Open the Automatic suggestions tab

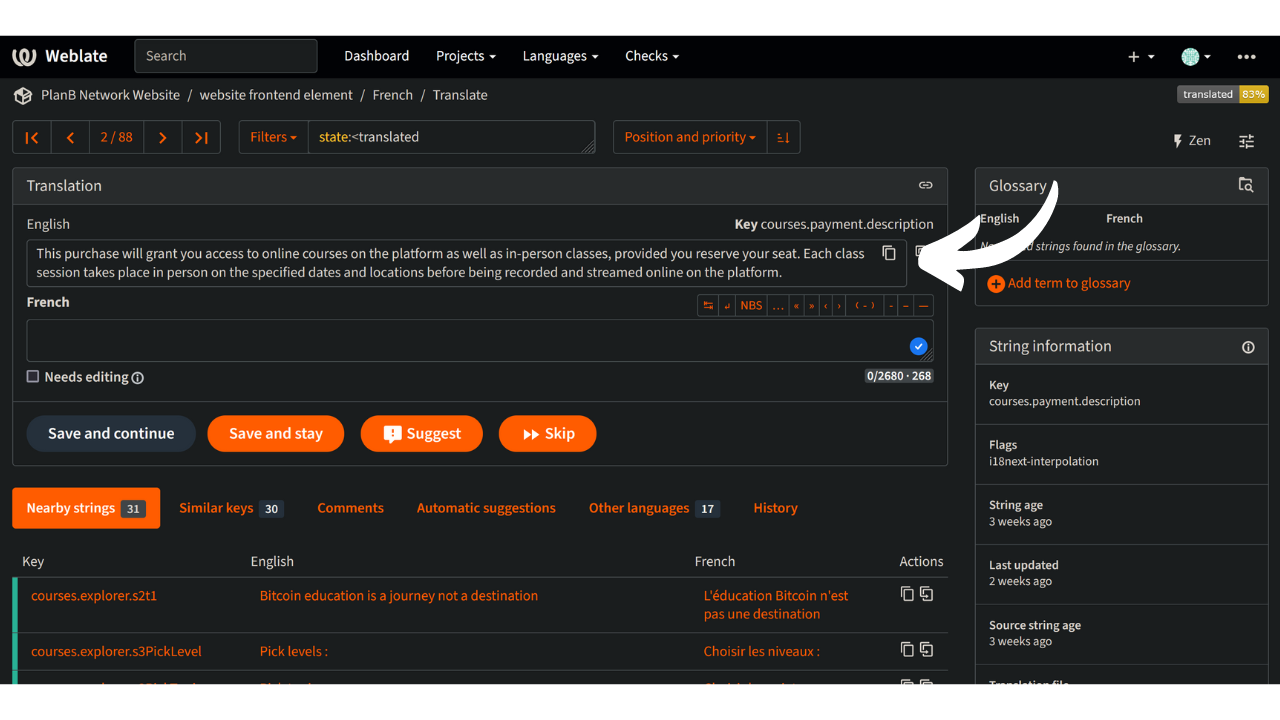[486, 508]
